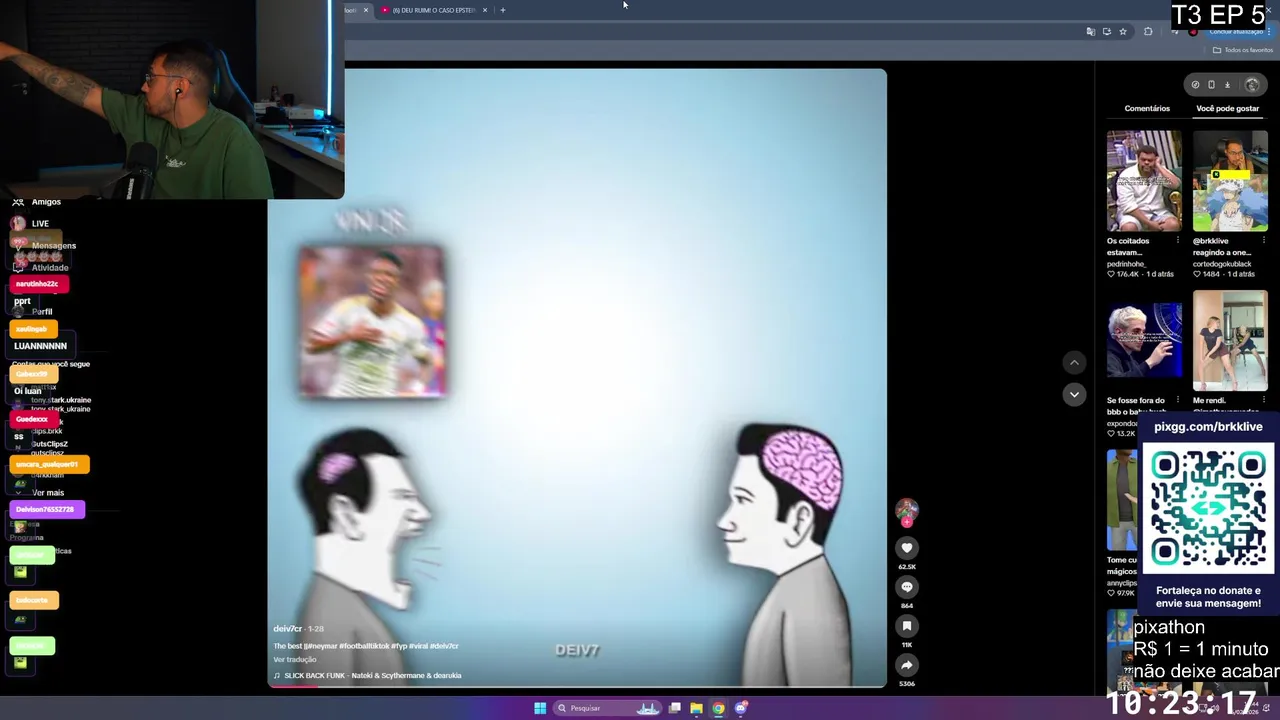This screenshot has width=1280, height=720.
Task: Open the Chrome extensions puzzle icon
Action: [x=1148, y=32]
